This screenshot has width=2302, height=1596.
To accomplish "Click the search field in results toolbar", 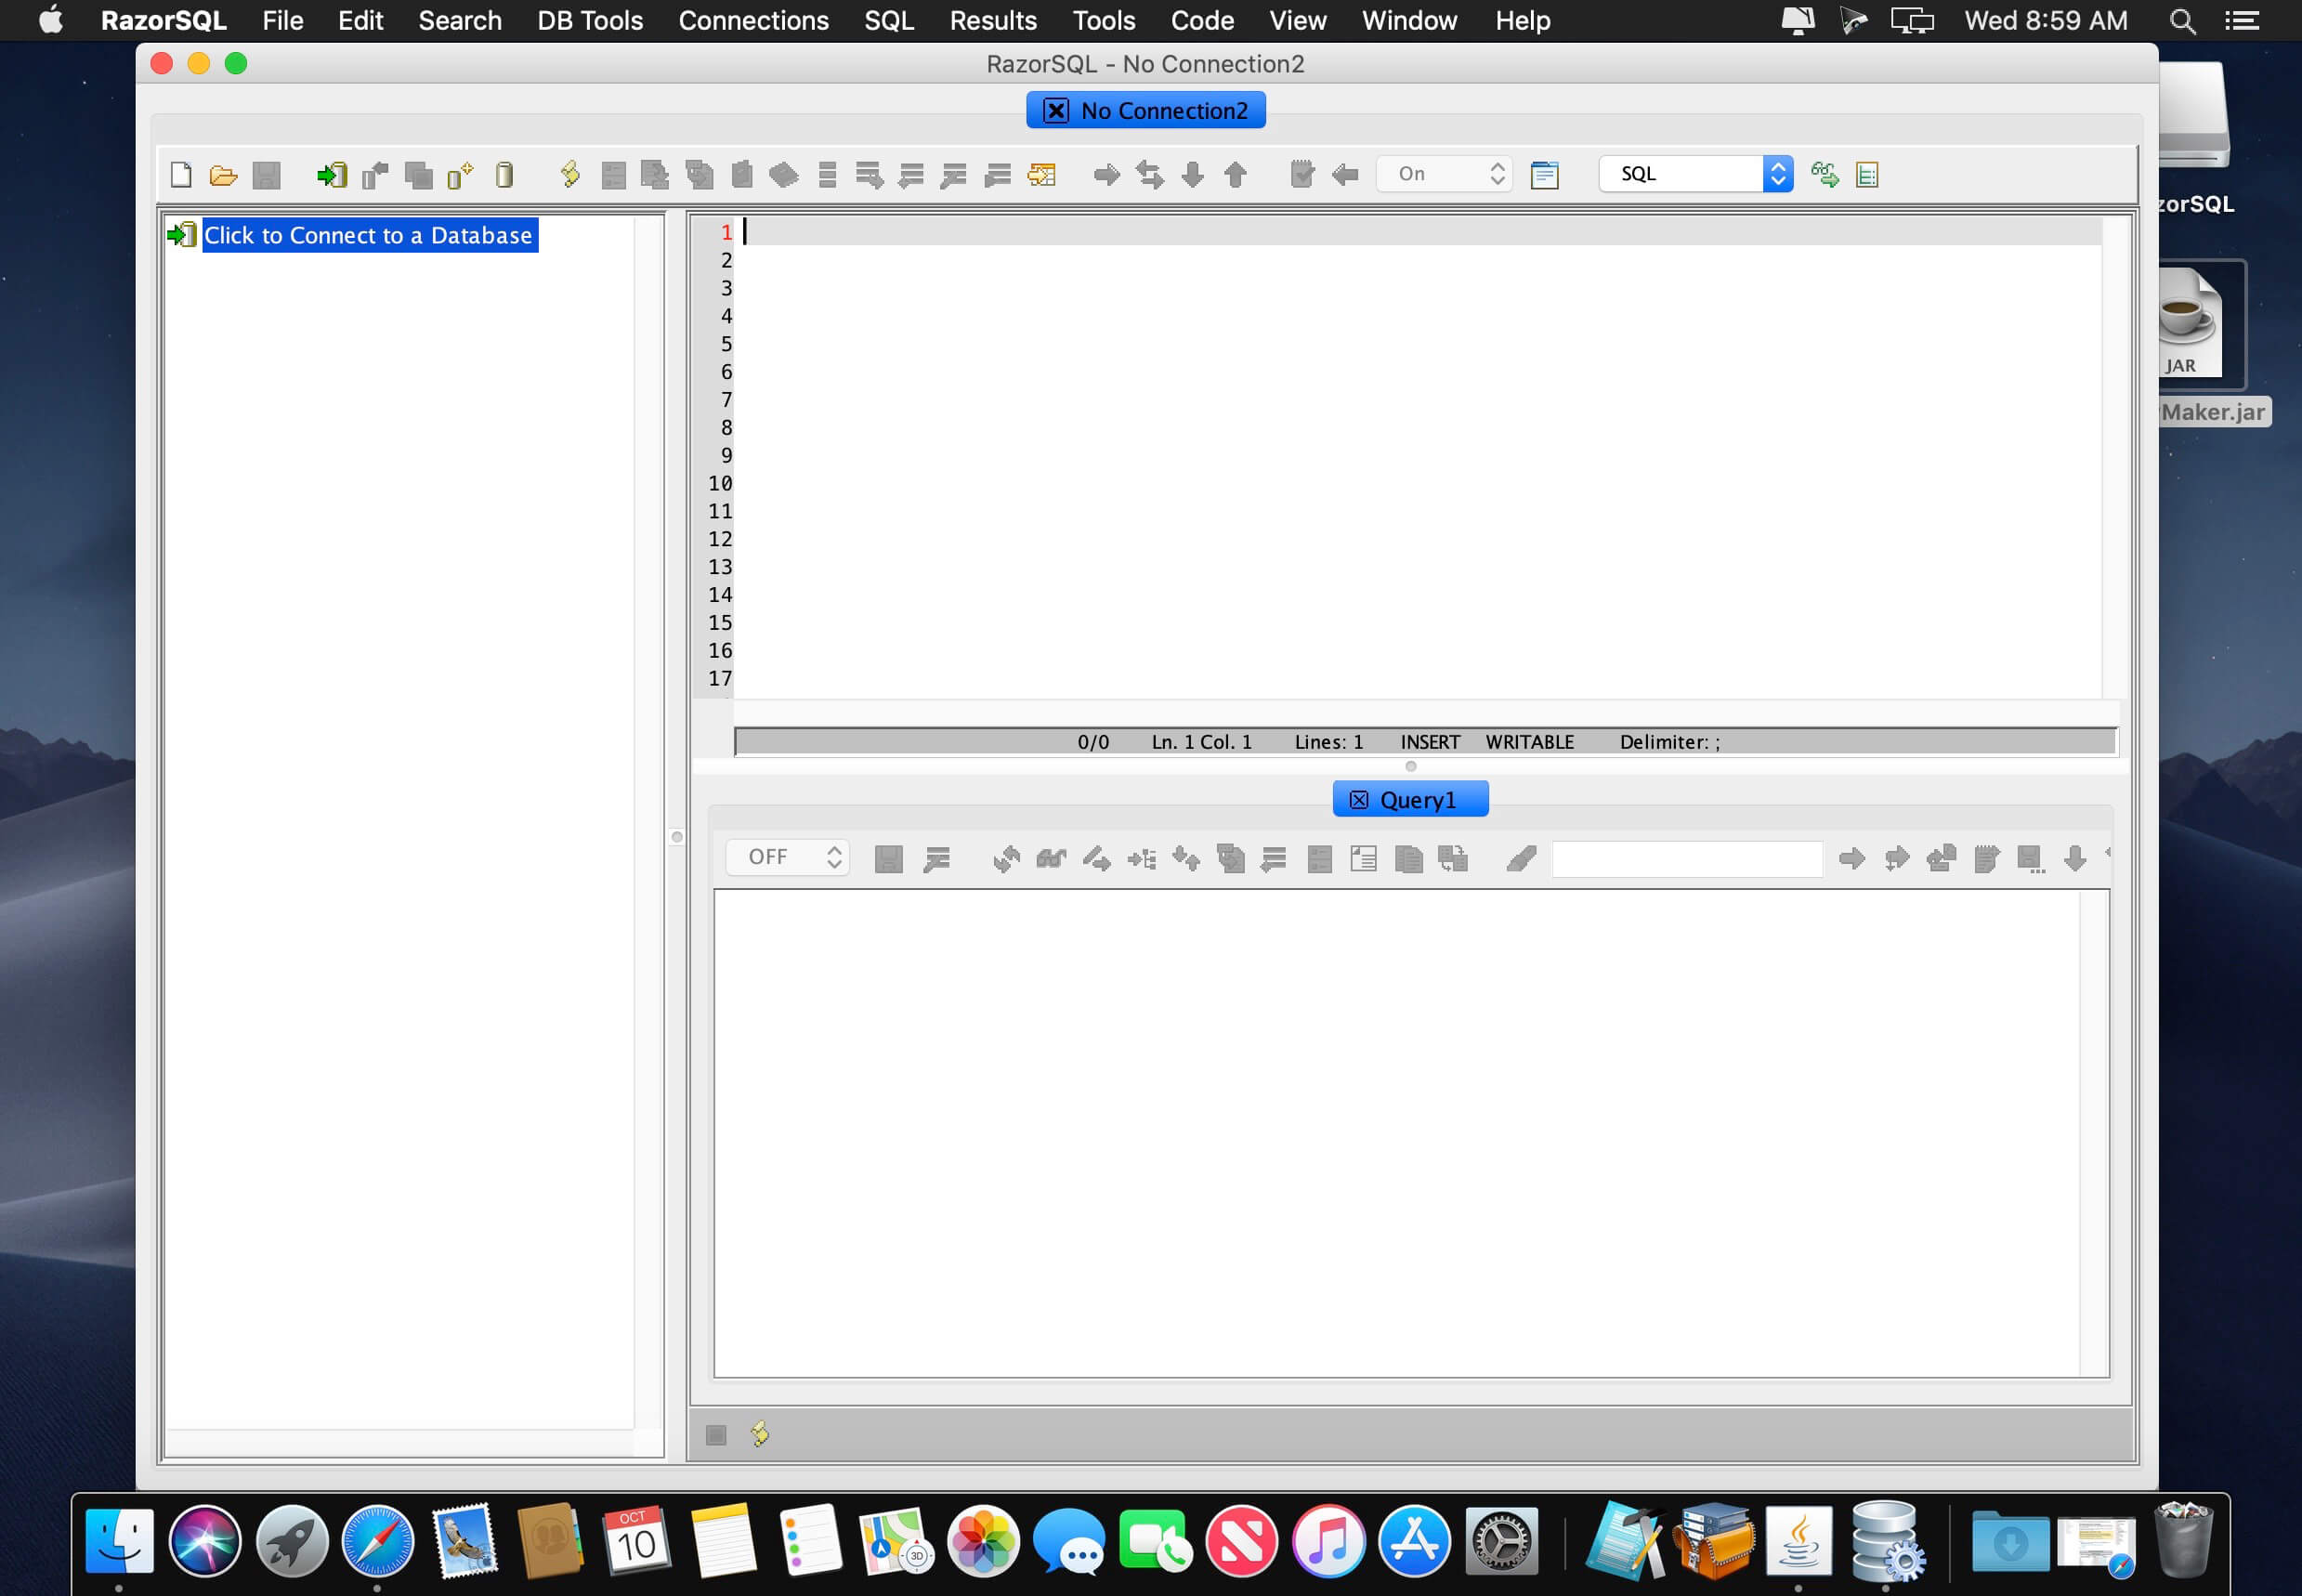I will click(x=1687, y=858).
